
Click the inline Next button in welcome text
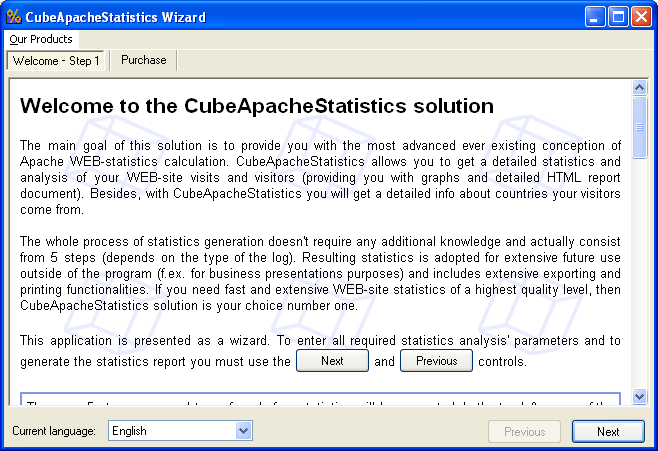click(332, 361)
